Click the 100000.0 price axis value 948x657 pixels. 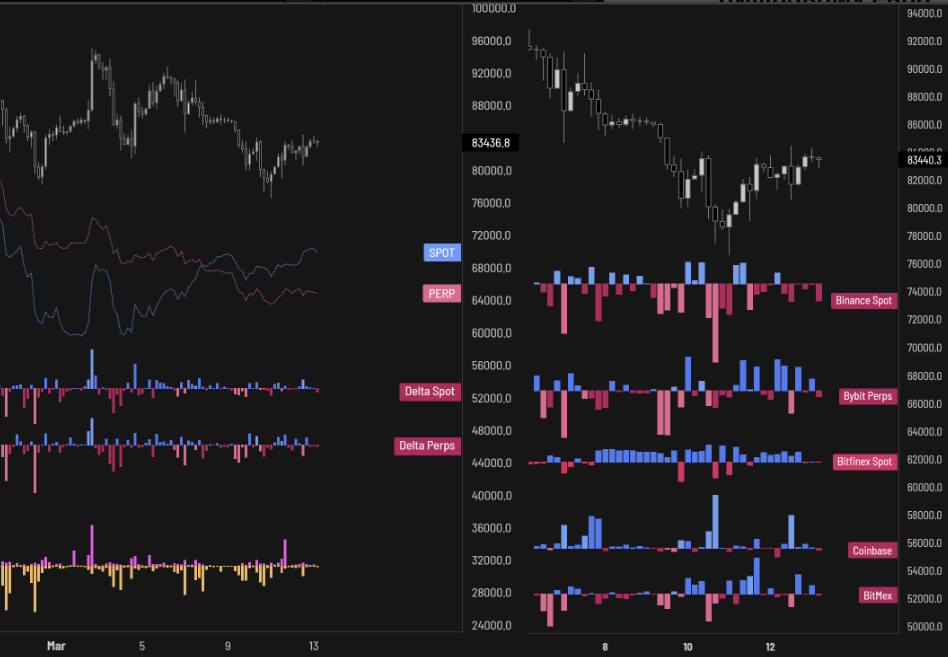coord(494,8)
